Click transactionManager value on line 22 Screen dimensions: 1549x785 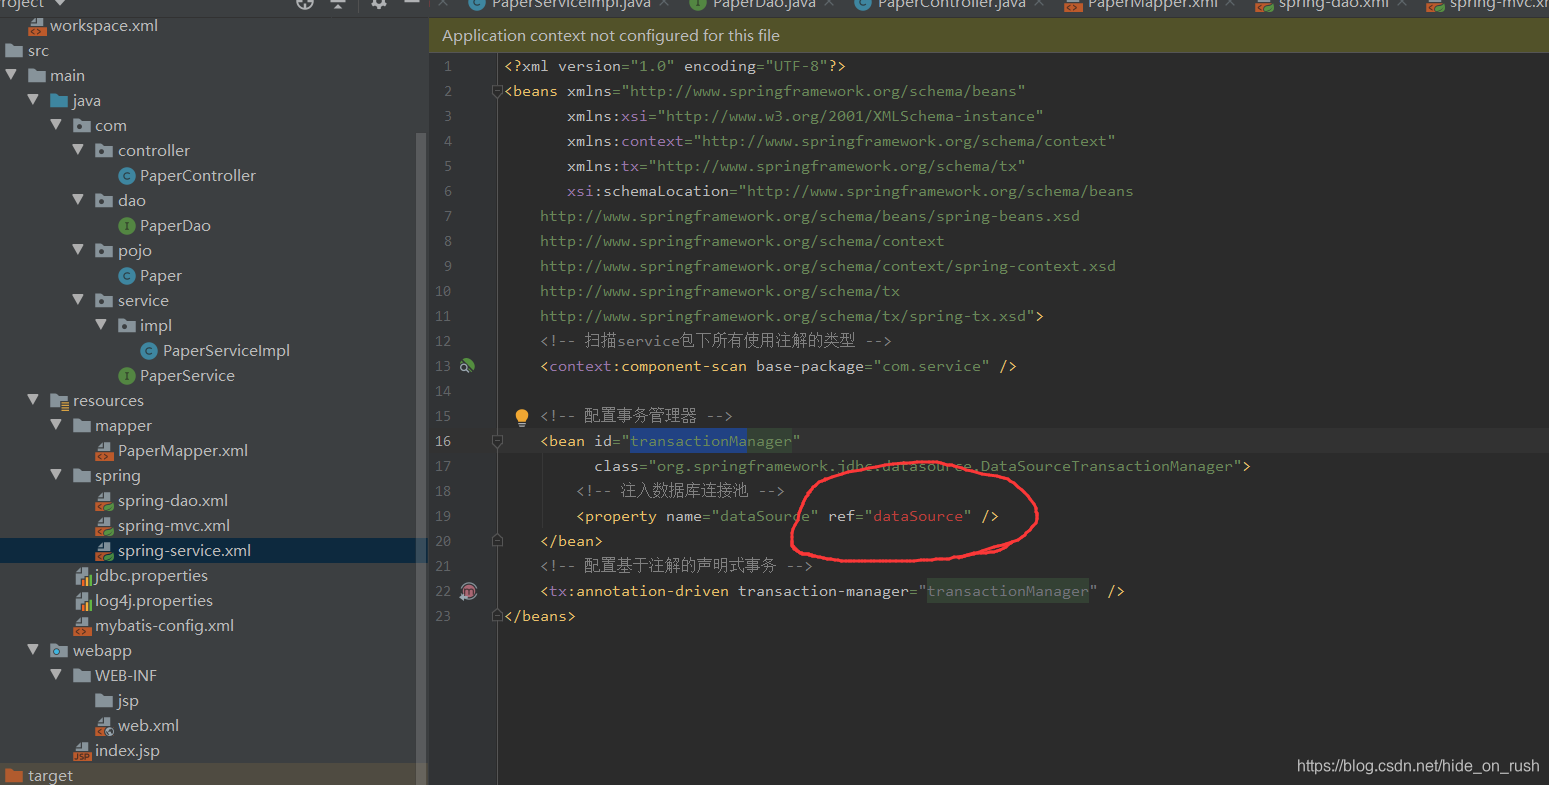[x=1007, y=591]
